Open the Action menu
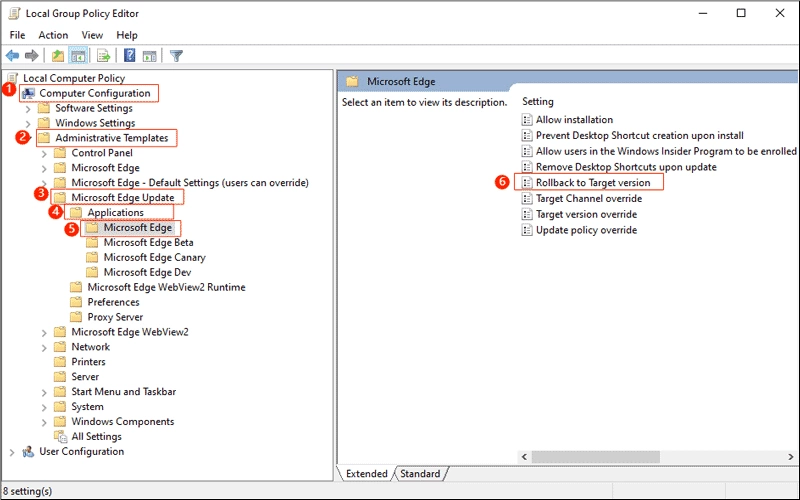Viewport: 800px width, 500px height. 53,35
